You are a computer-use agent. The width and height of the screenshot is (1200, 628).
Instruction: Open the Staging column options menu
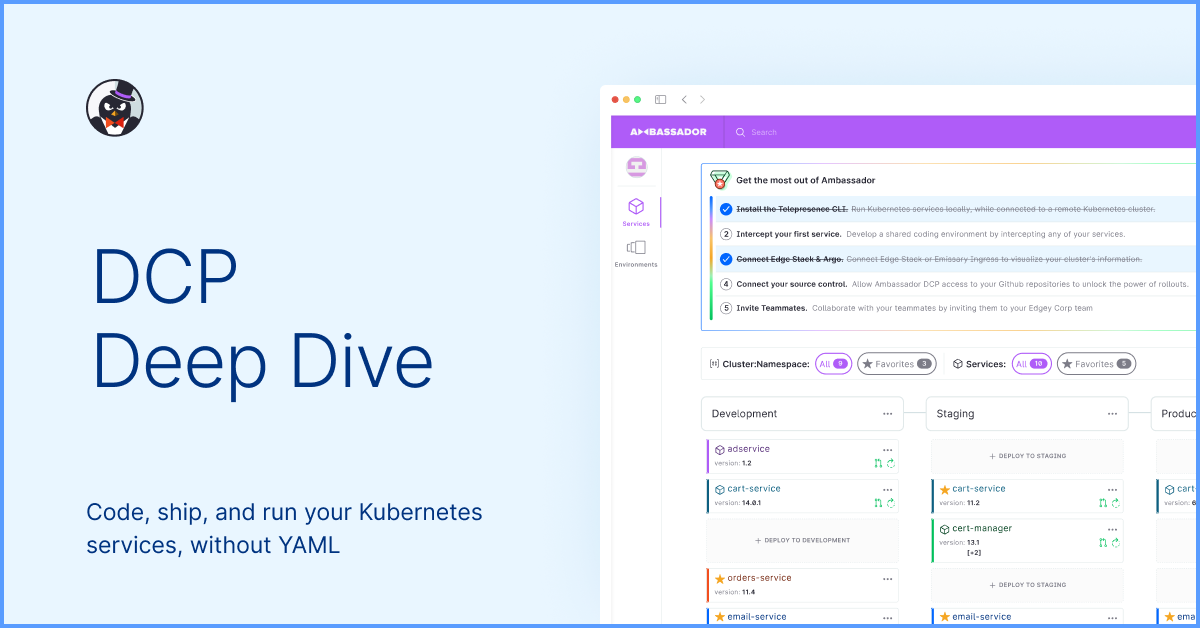[x=1112, y=413]
